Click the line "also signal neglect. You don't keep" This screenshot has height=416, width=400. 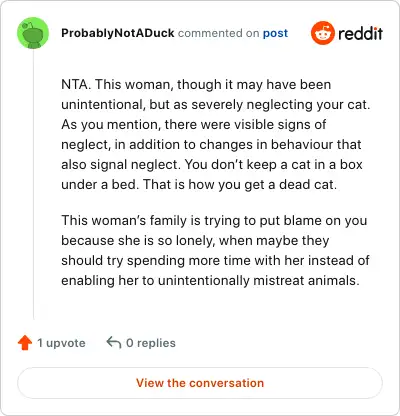coord(212,164)
